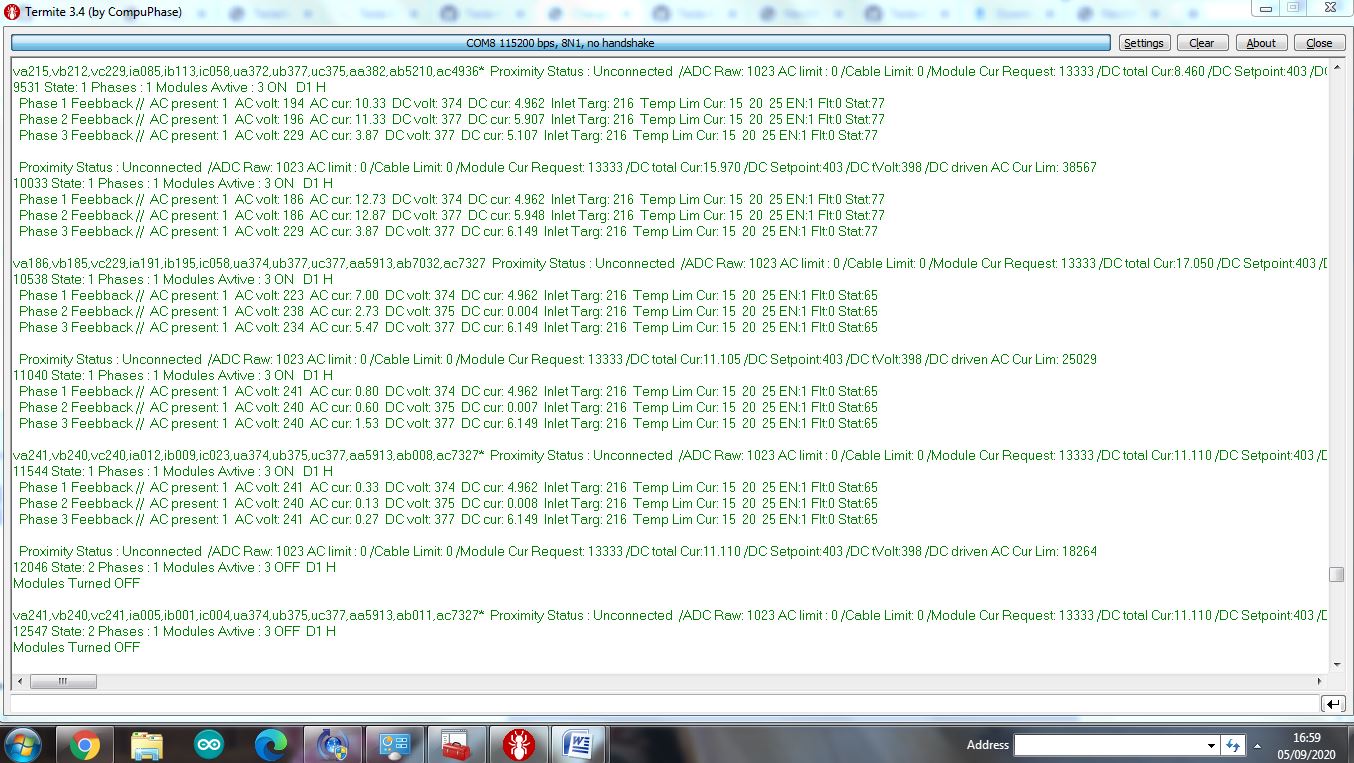Open the red toolbox taskbar icon
This screenshot has height=763, width=1354.
456,745
